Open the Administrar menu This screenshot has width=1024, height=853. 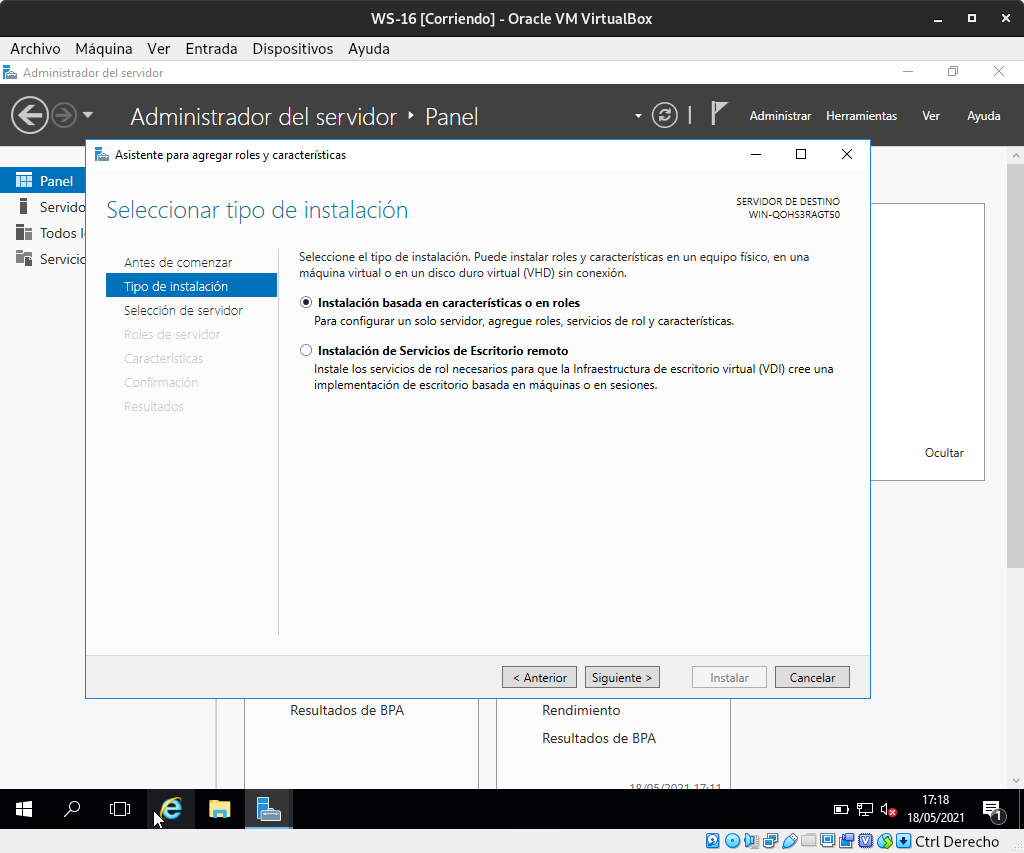tap(780, 116)
